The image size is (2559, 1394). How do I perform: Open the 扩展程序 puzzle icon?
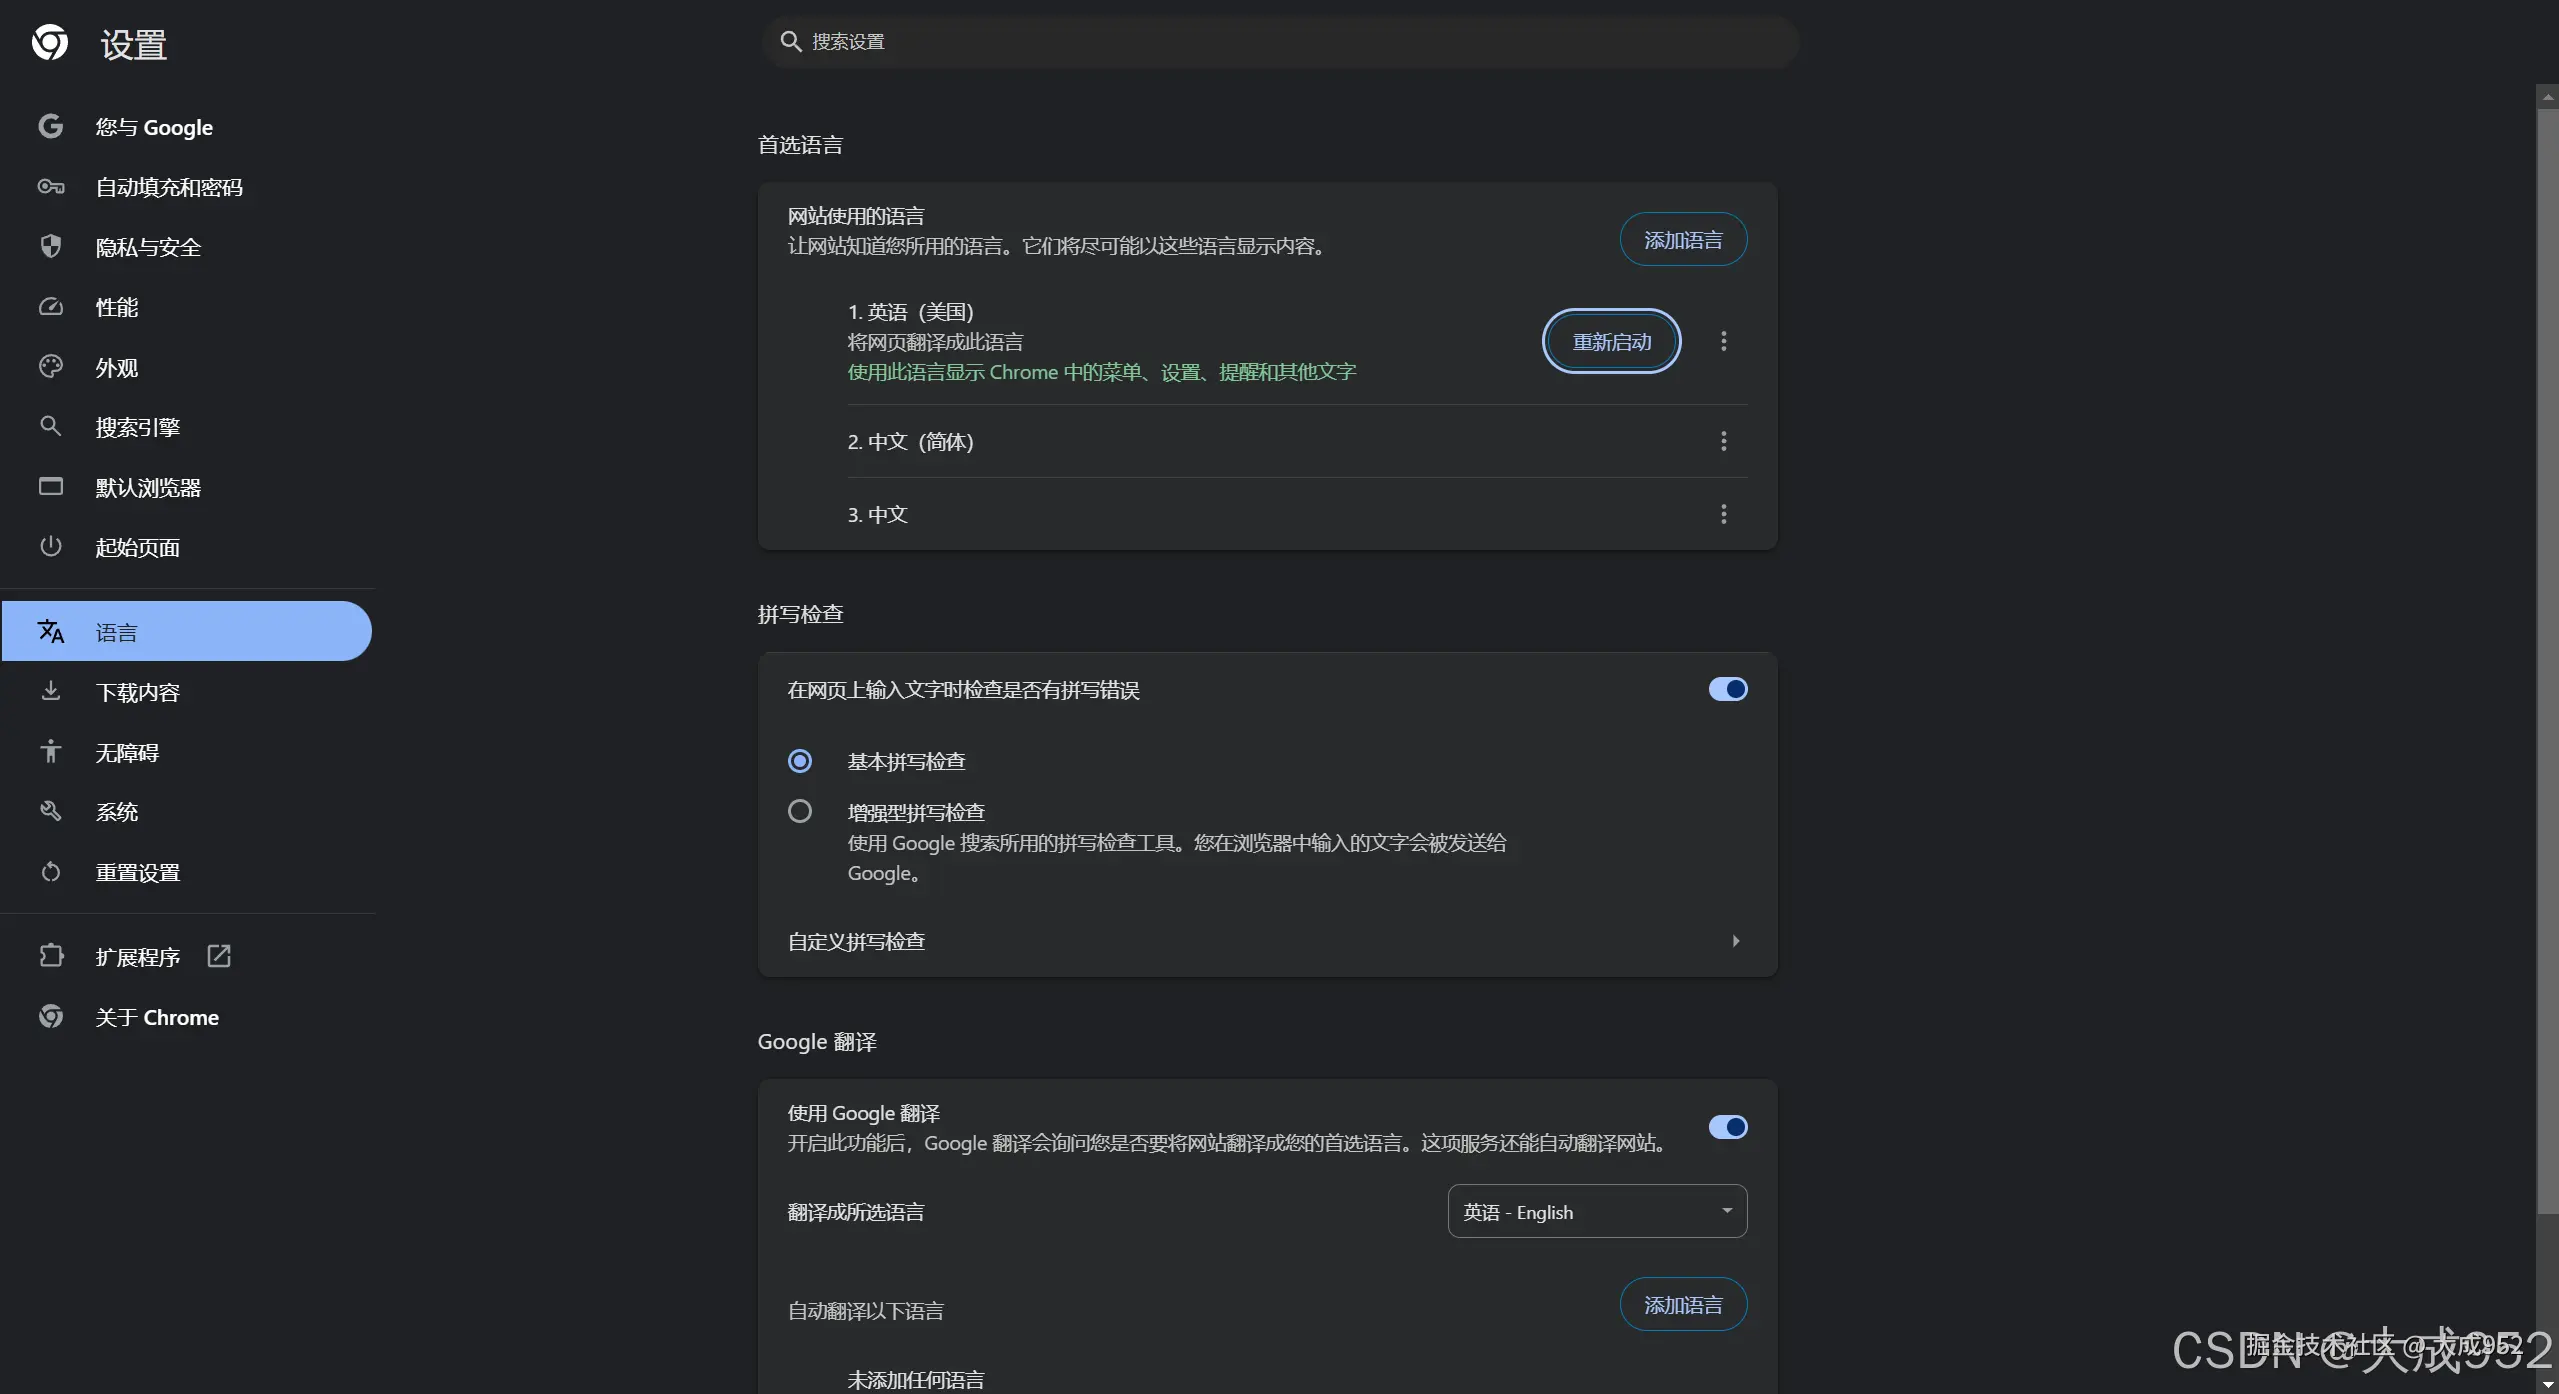50,957
